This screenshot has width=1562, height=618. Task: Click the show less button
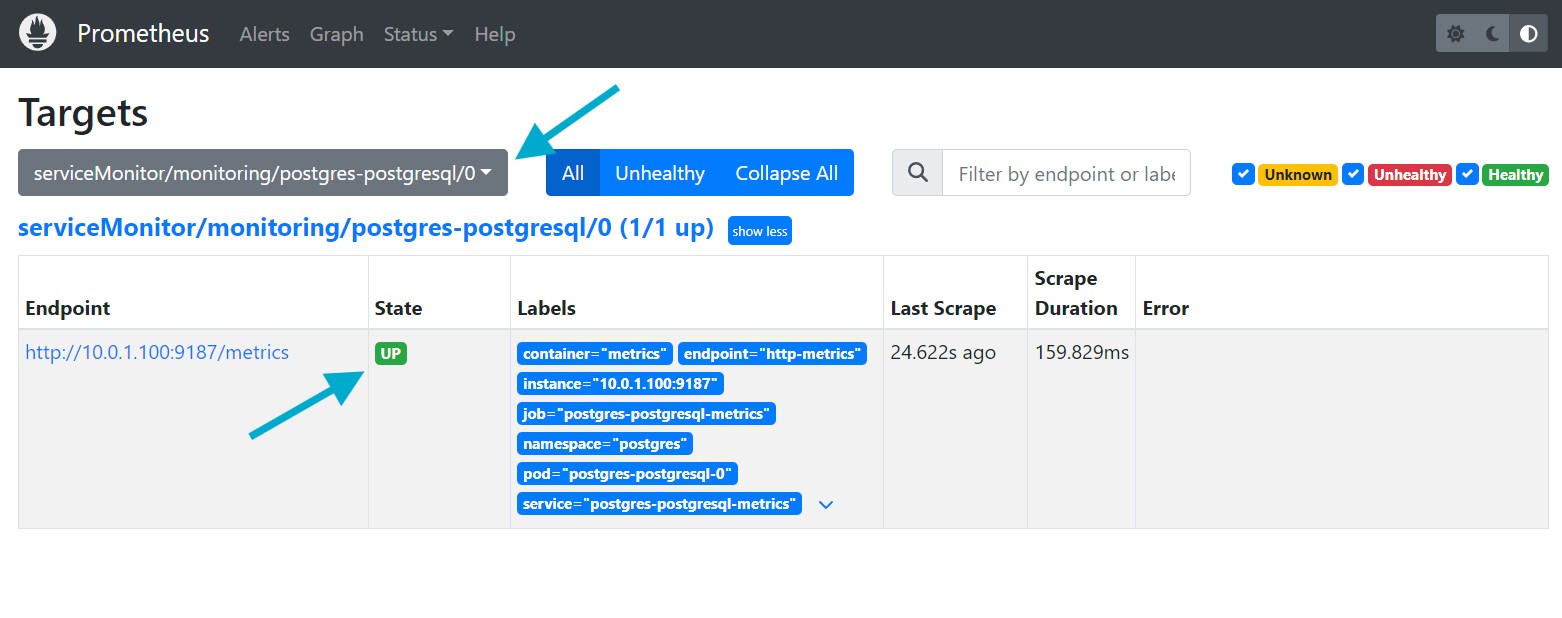pos(759,231)
